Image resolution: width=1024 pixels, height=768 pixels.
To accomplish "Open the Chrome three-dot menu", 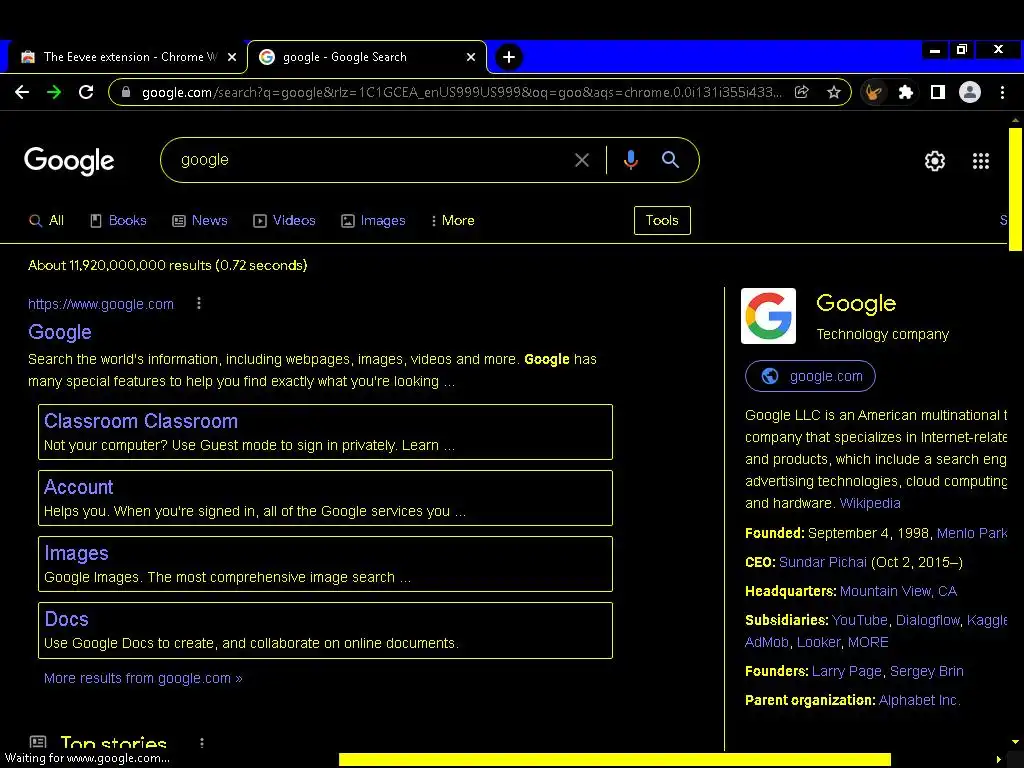I will tap(1002, 92).
